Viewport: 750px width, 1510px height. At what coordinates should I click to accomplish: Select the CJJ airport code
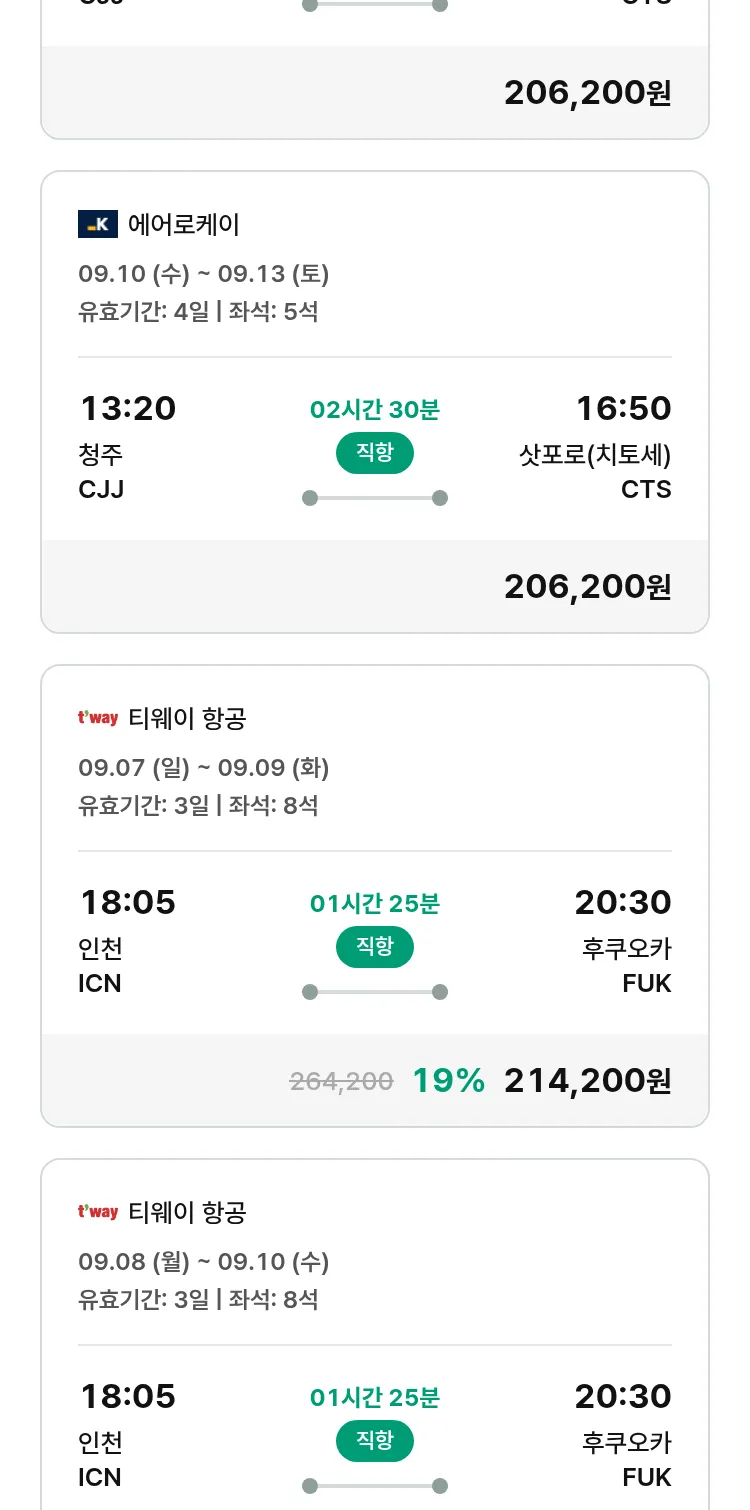pos(101,490)
